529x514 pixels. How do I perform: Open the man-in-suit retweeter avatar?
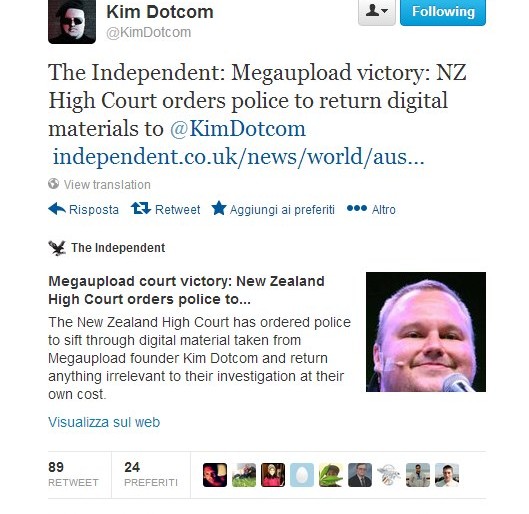360,475
